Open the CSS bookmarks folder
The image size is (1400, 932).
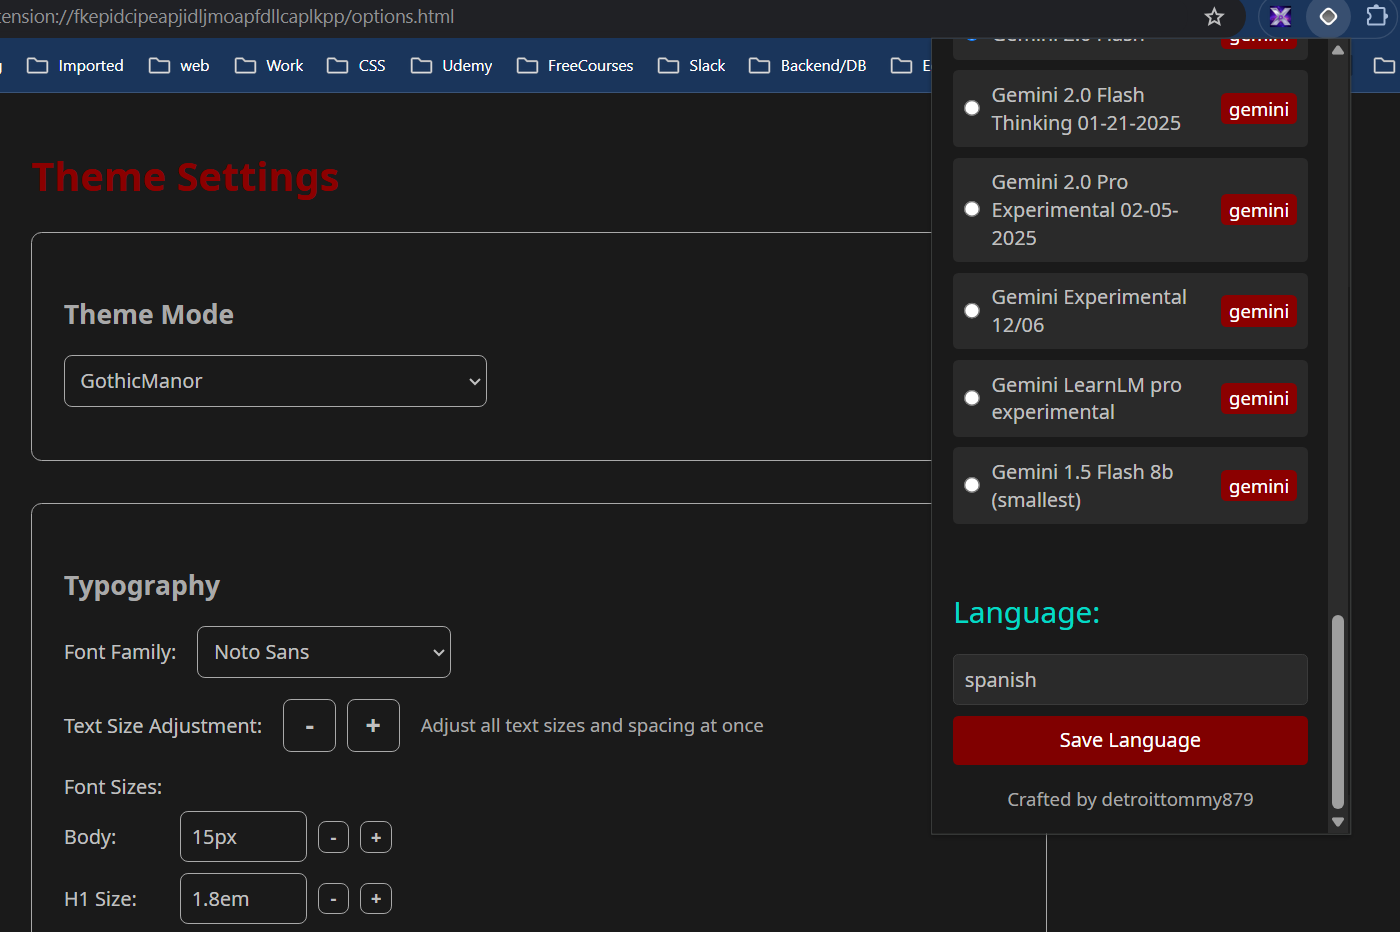pyautogui.click(x=356, y=65)
